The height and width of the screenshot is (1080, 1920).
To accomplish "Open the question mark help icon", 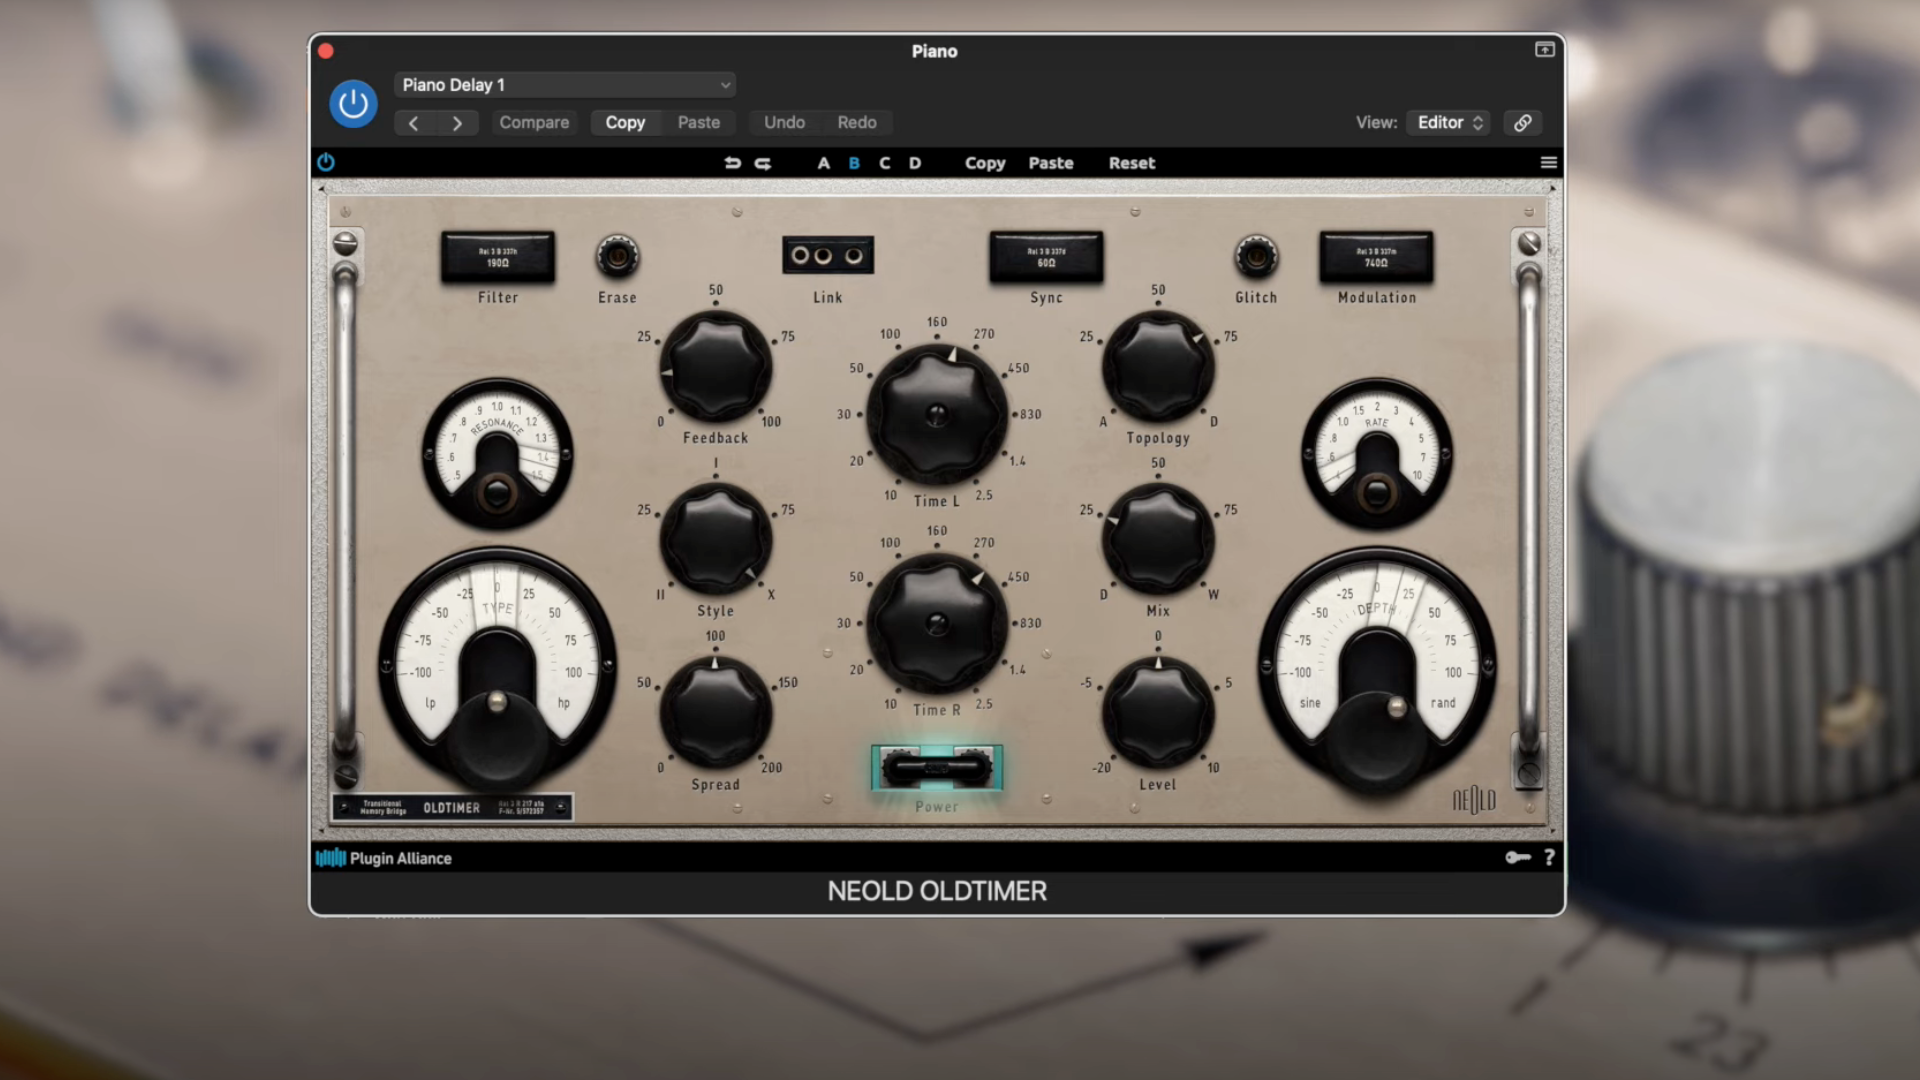I will click(1549, 858).
